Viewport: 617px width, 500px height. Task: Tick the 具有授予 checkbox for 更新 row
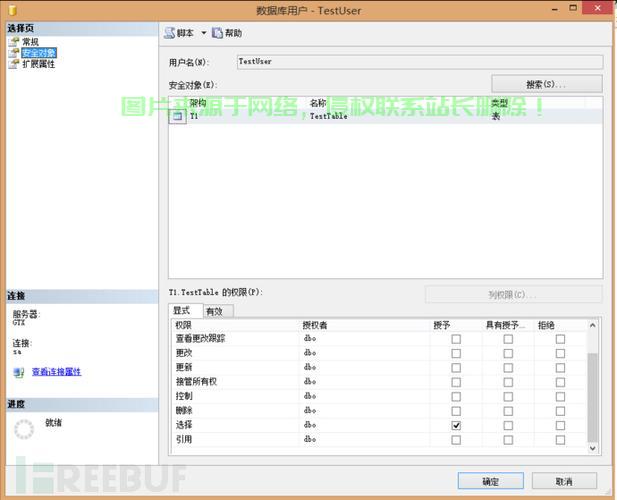coord(508,368)
